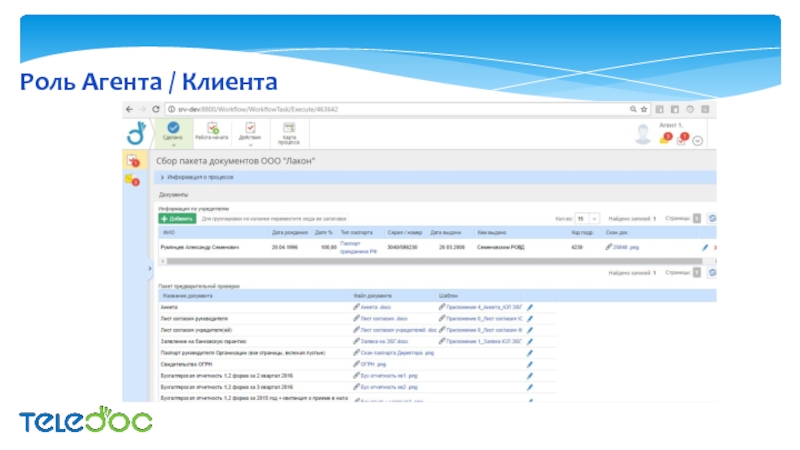Open the yellow sidebar folder icon
Viewport: 800px width, 450px height.
132,180
